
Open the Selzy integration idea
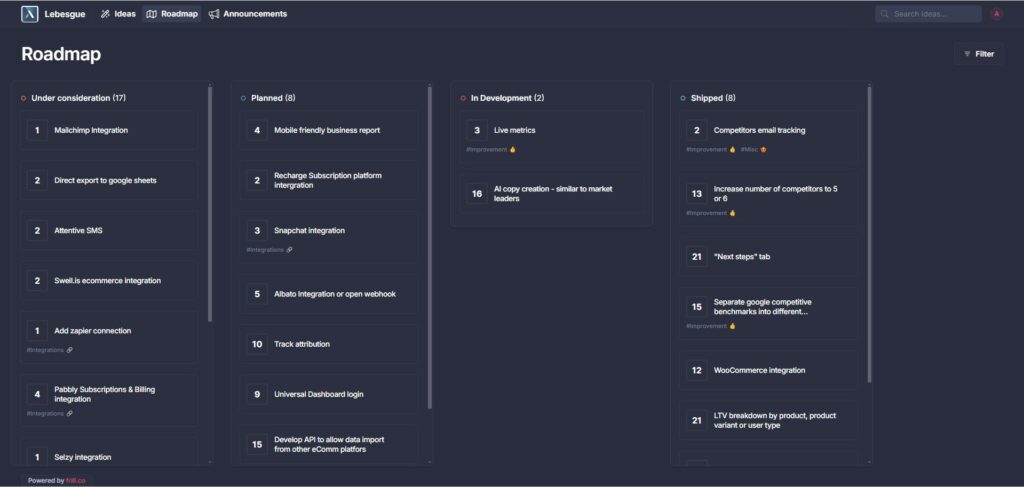coord(108,452)
